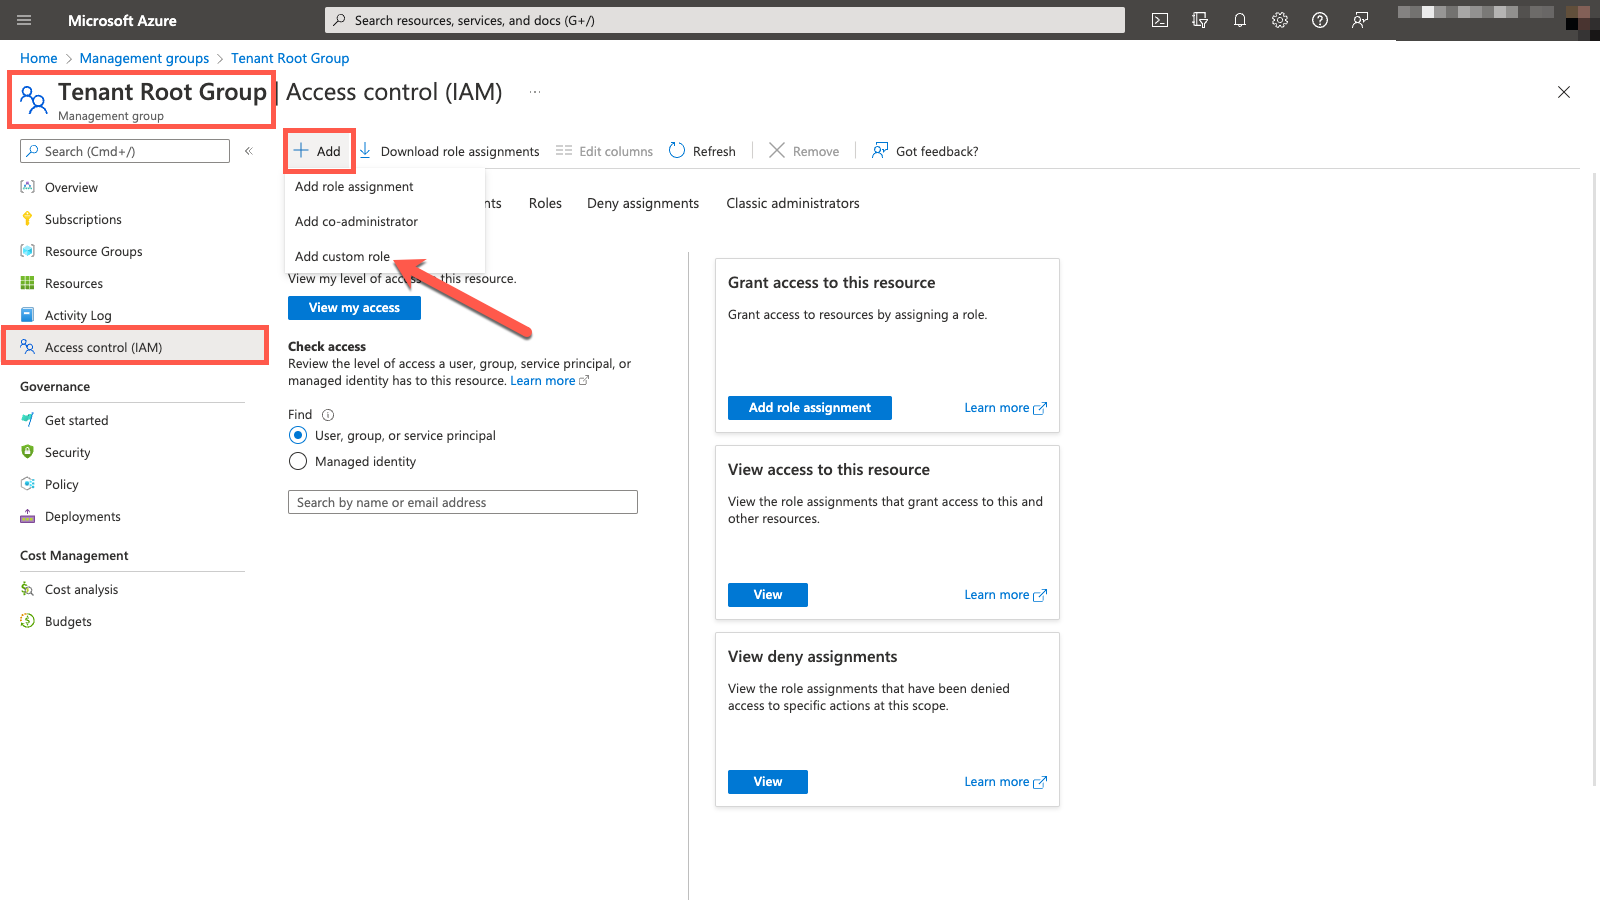Image resolution: width=1600 pixels, height=900 pixels.
Task: Click the Download role assignments arrow icon
Action: coord(365,151)
